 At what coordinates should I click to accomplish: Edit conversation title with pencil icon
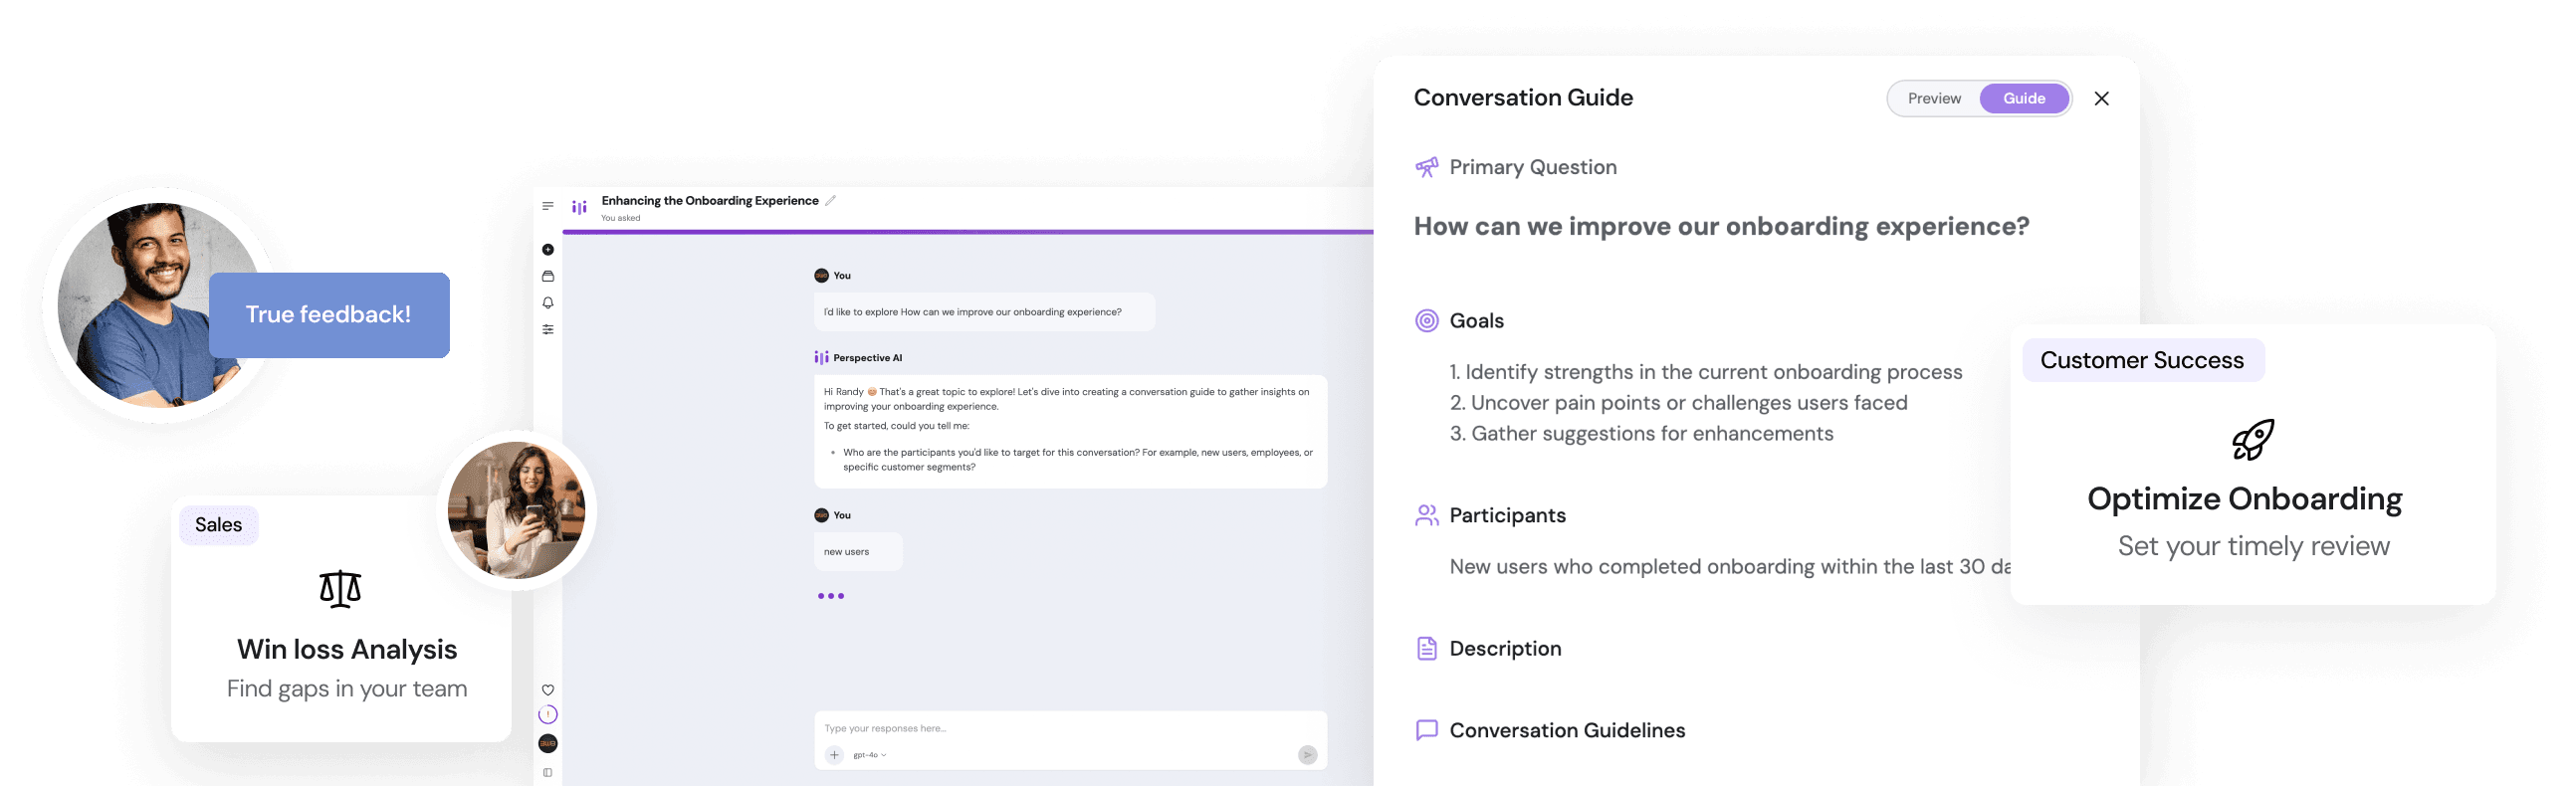(x=830, y=201)
